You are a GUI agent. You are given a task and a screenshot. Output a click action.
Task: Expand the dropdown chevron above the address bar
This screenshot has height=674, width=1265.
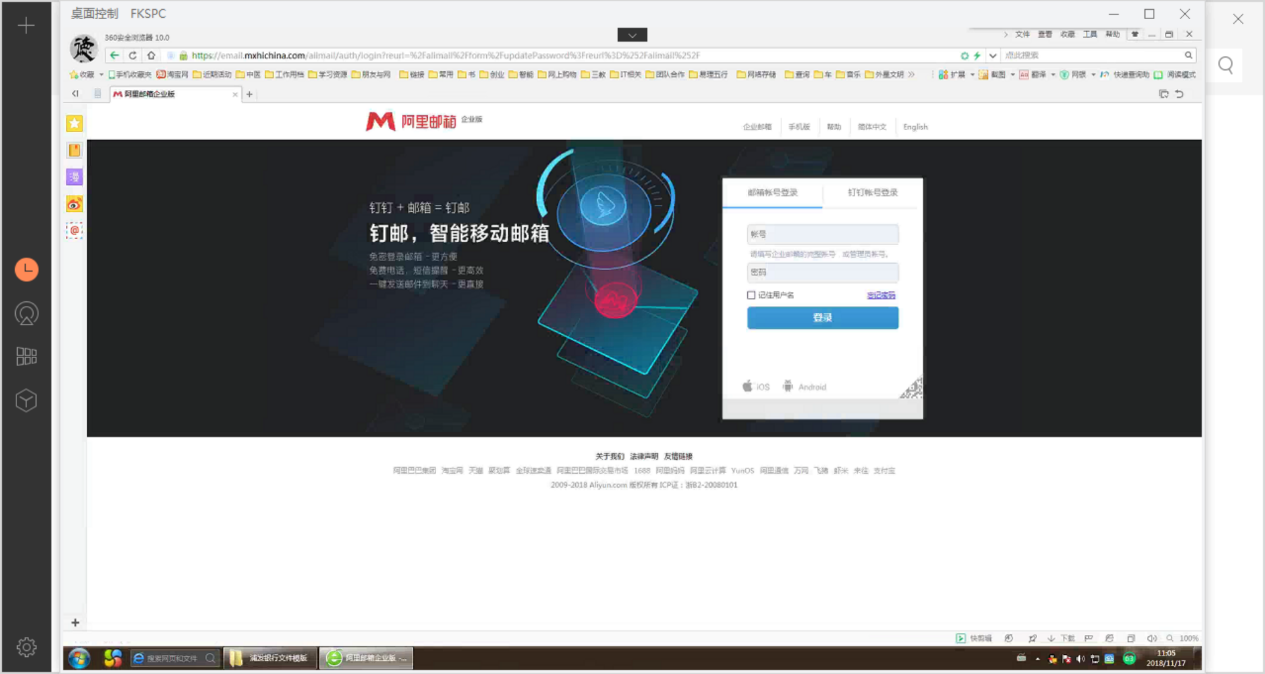pos(632,35)
